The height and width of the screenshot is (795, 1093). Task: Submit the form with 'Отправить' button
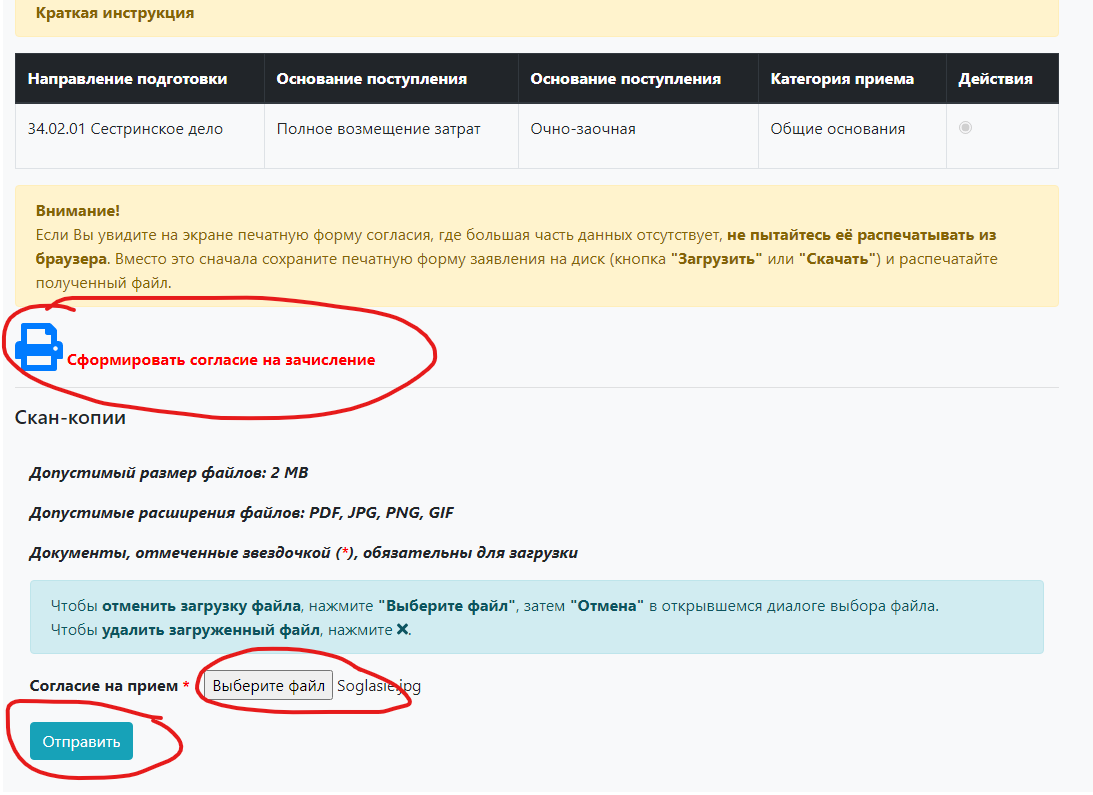pos(81,741)
